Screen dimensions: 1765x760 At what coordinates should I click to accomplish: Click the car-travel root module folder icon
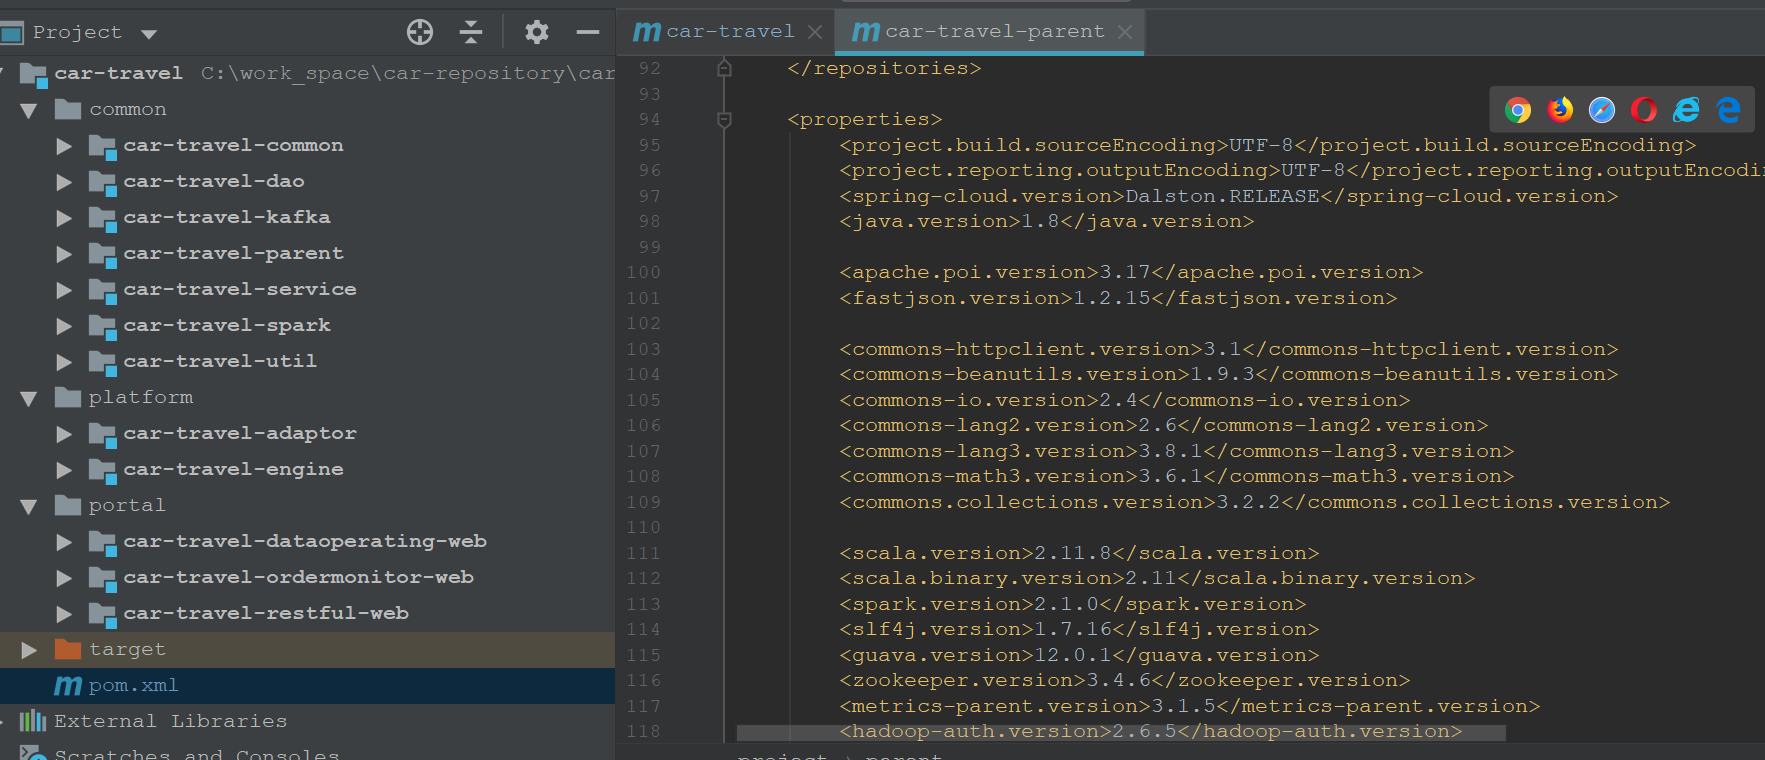(x=33, y=74)
